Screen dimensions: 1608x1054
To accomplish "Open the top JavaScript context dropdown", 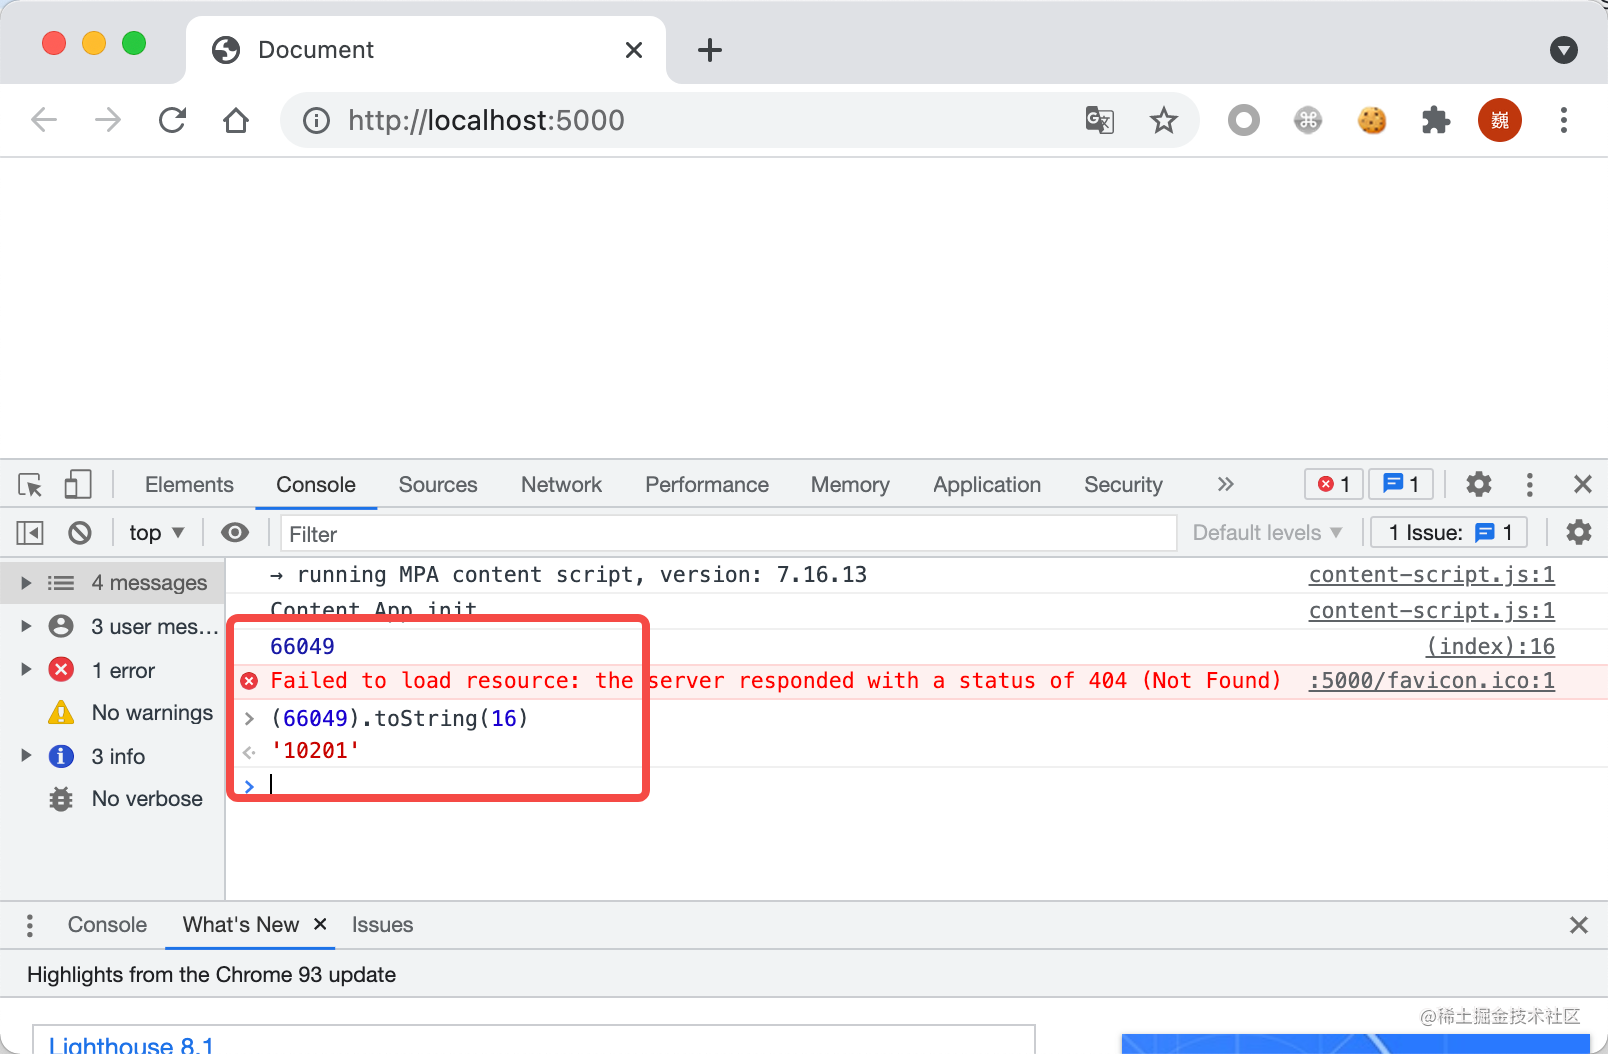I will [156, 533].
